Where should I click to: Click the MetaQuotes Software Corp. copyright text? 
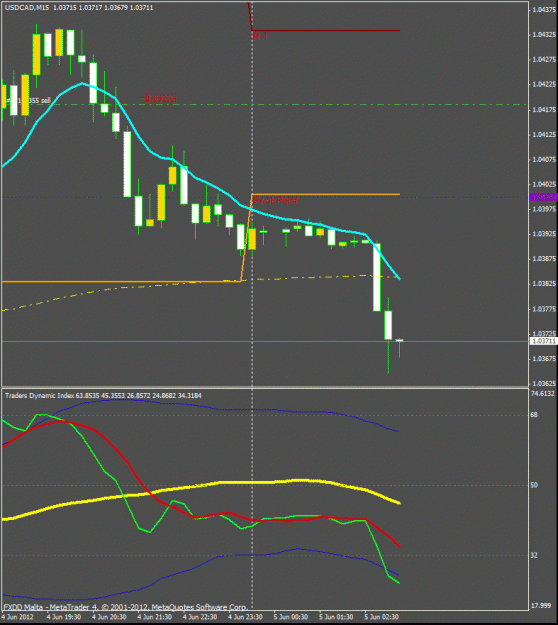200,607
